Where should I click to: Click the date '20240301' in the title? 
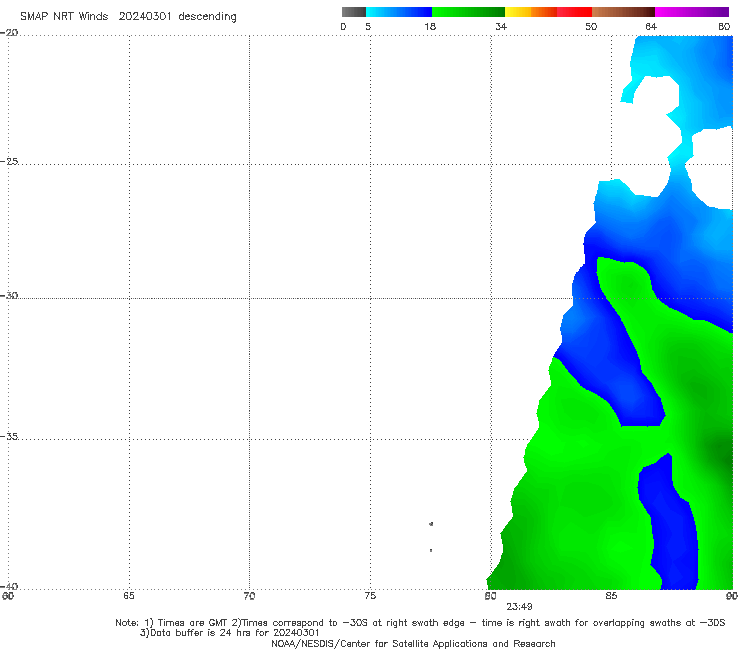tap(144, 16)
